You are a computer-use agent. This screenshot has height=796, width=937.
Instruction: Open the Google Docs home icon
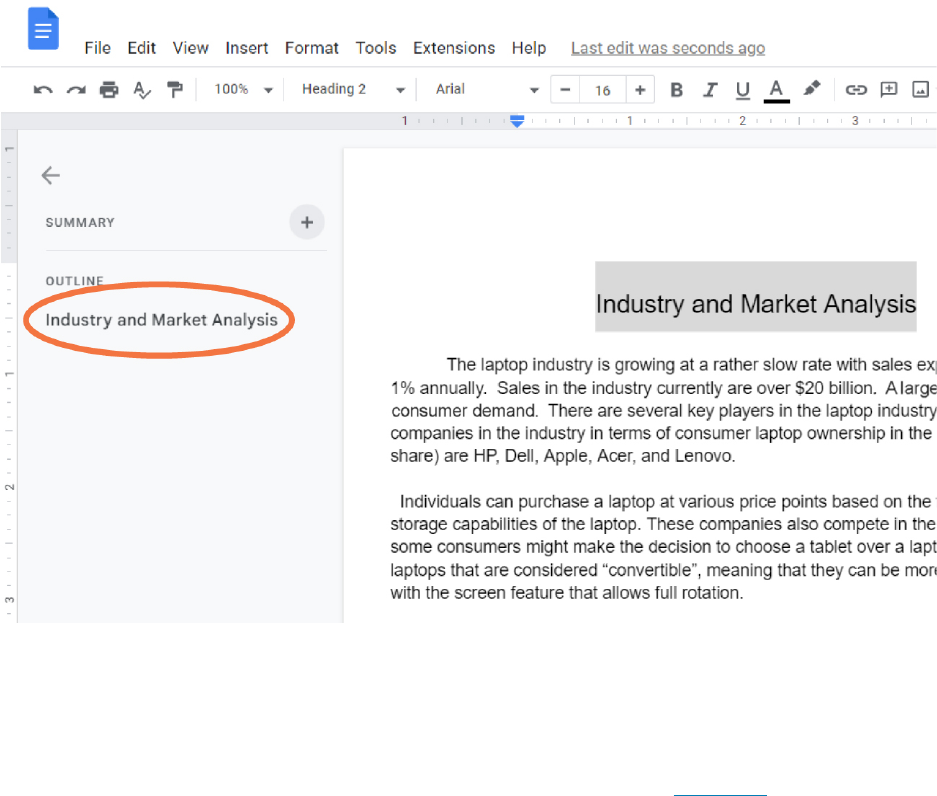43,29
